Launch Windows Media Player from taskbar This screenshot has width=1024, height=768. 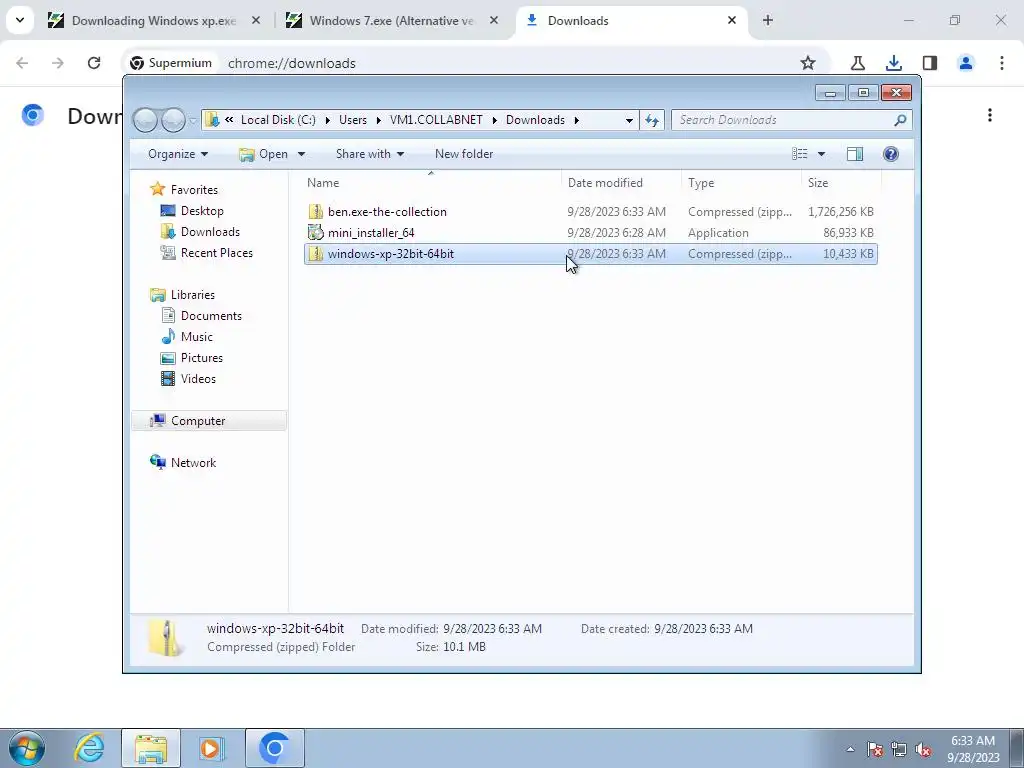tap(212, 748)
